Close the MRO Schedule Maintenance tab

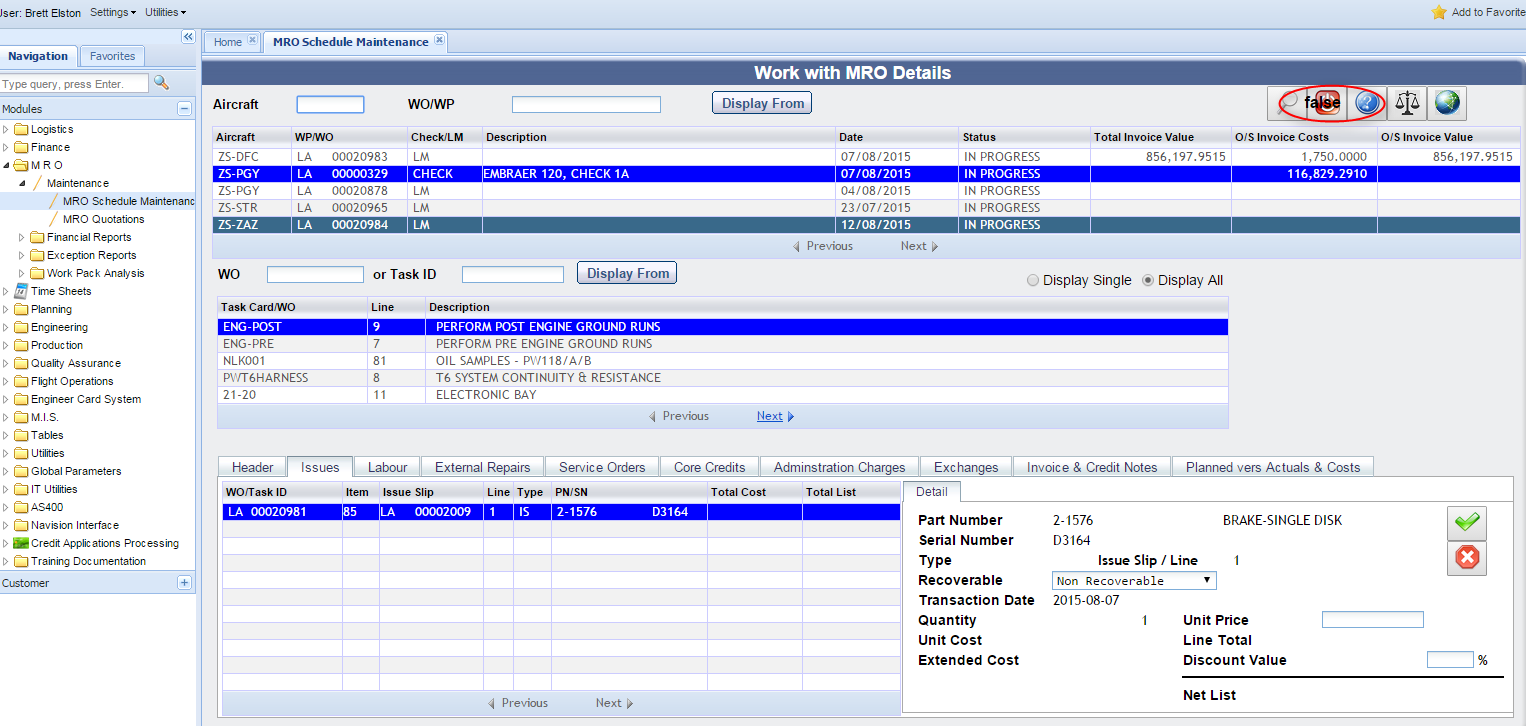[438, 41]
